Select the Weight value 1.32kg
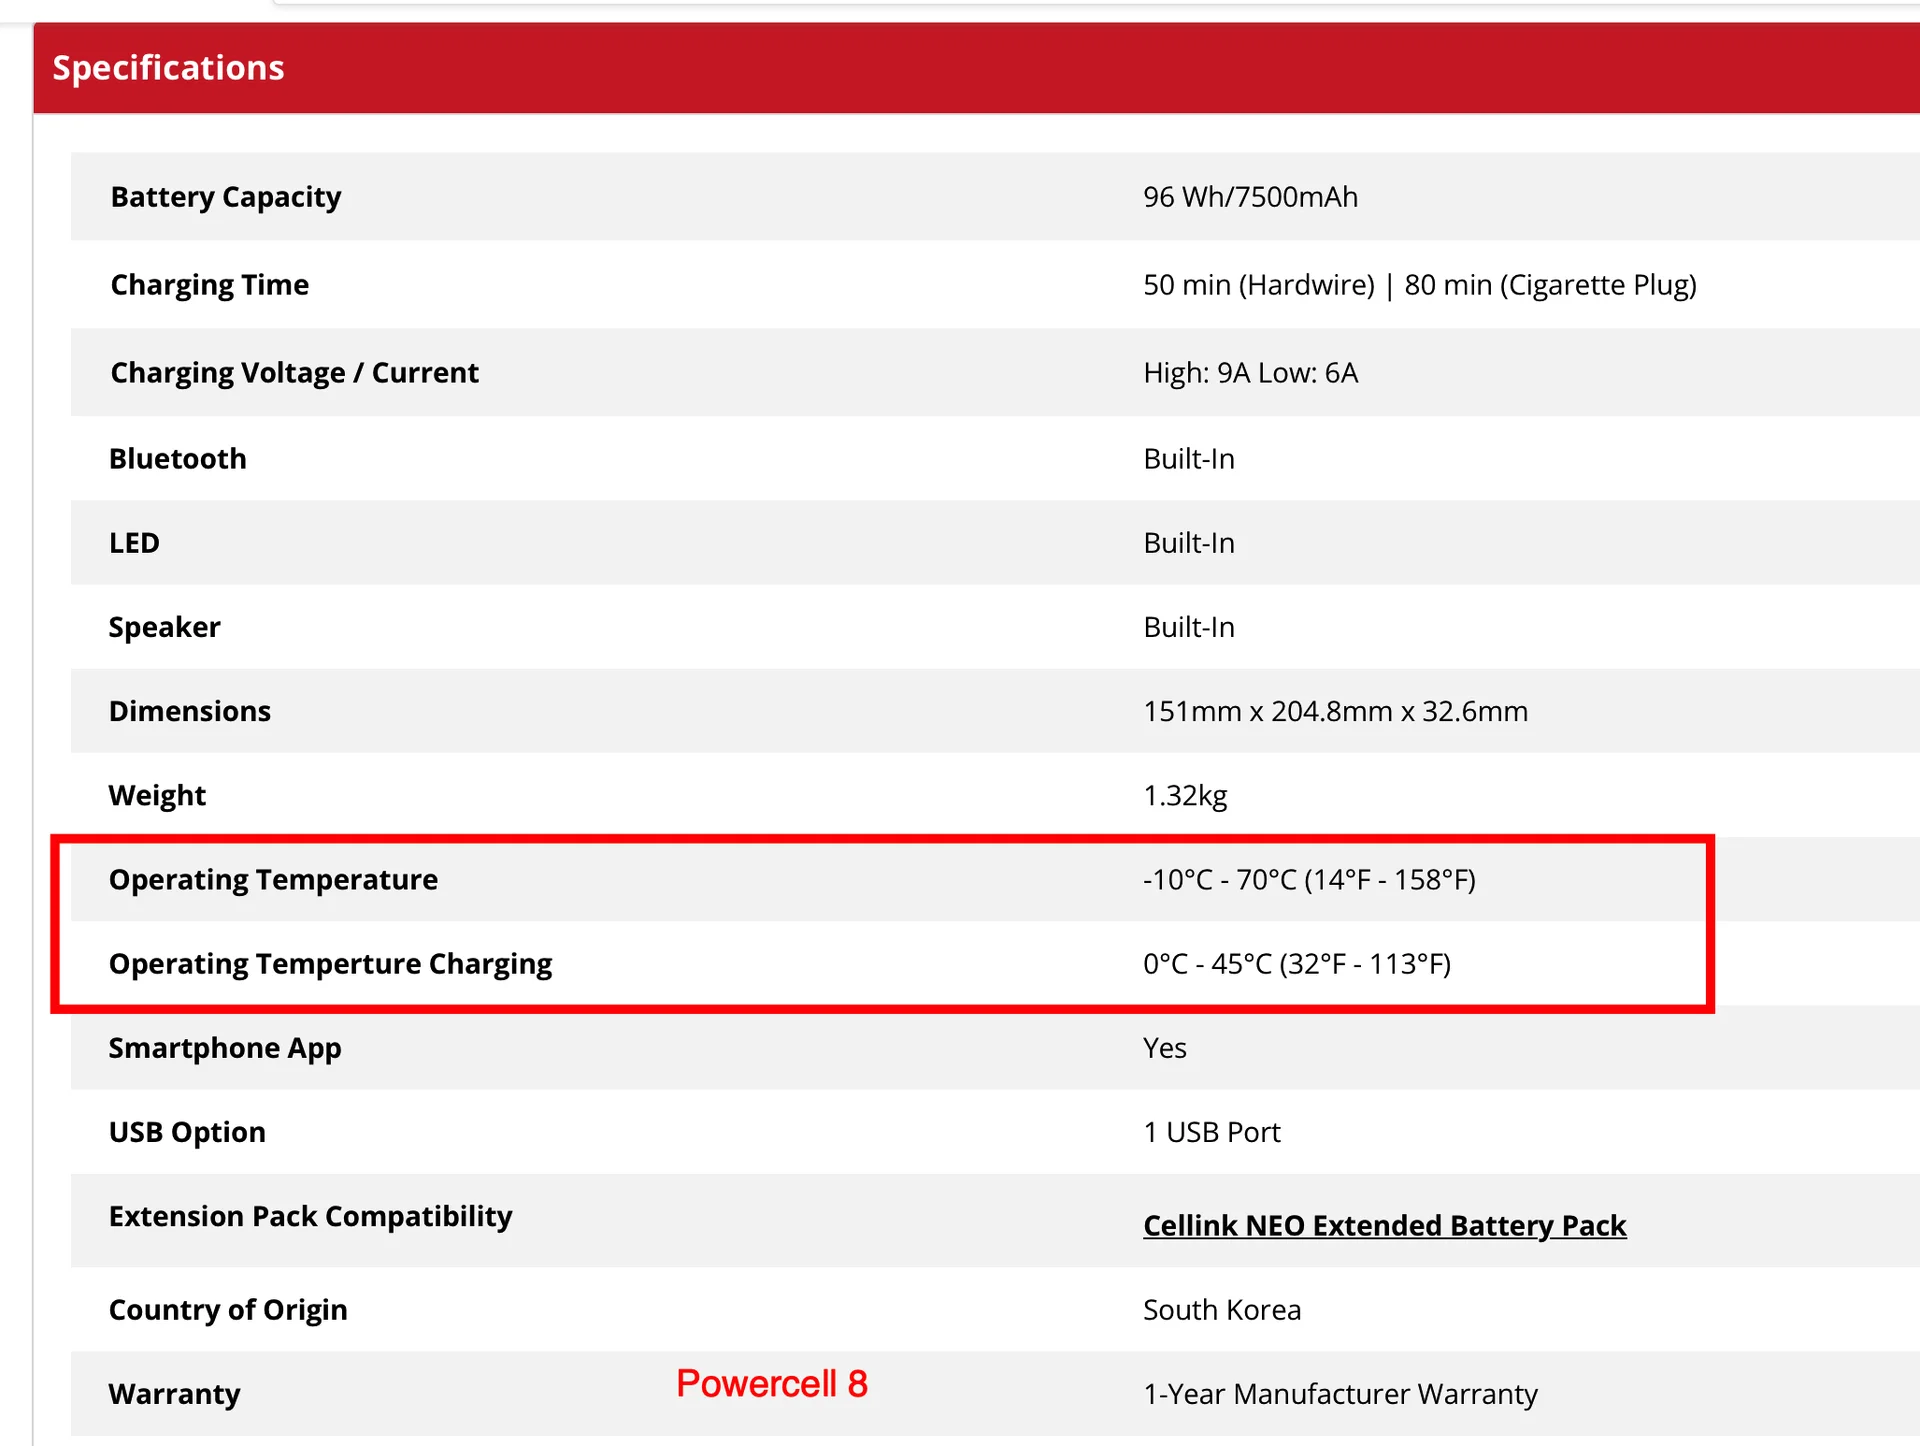Viewport: 1920px width, 1446px height. (1185, 795)
